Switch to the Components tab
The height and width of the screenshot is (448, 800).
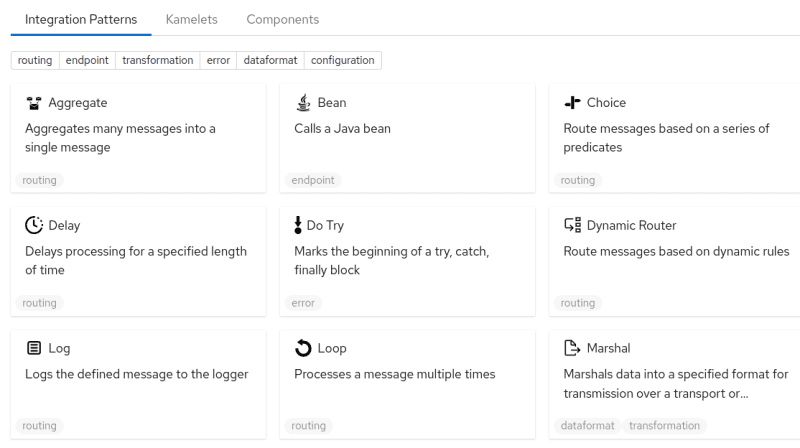(x=282, y=19)
